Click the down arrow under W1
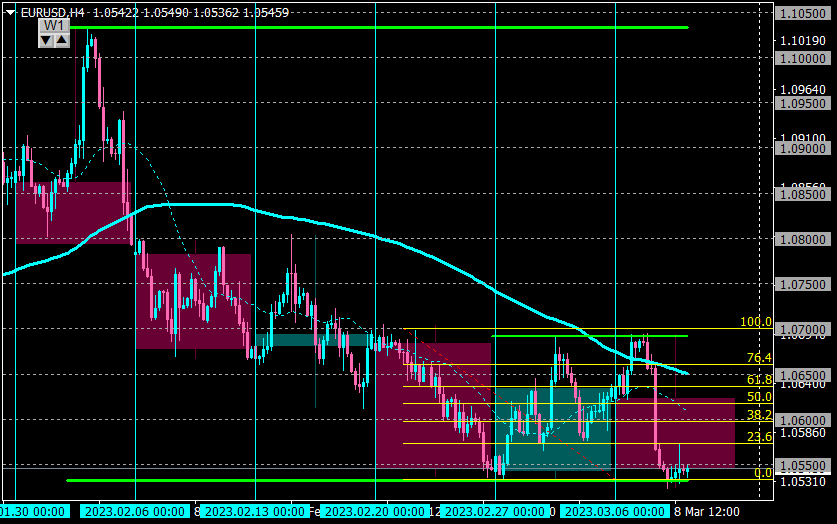Screen dimensions: 837x524 46,40
